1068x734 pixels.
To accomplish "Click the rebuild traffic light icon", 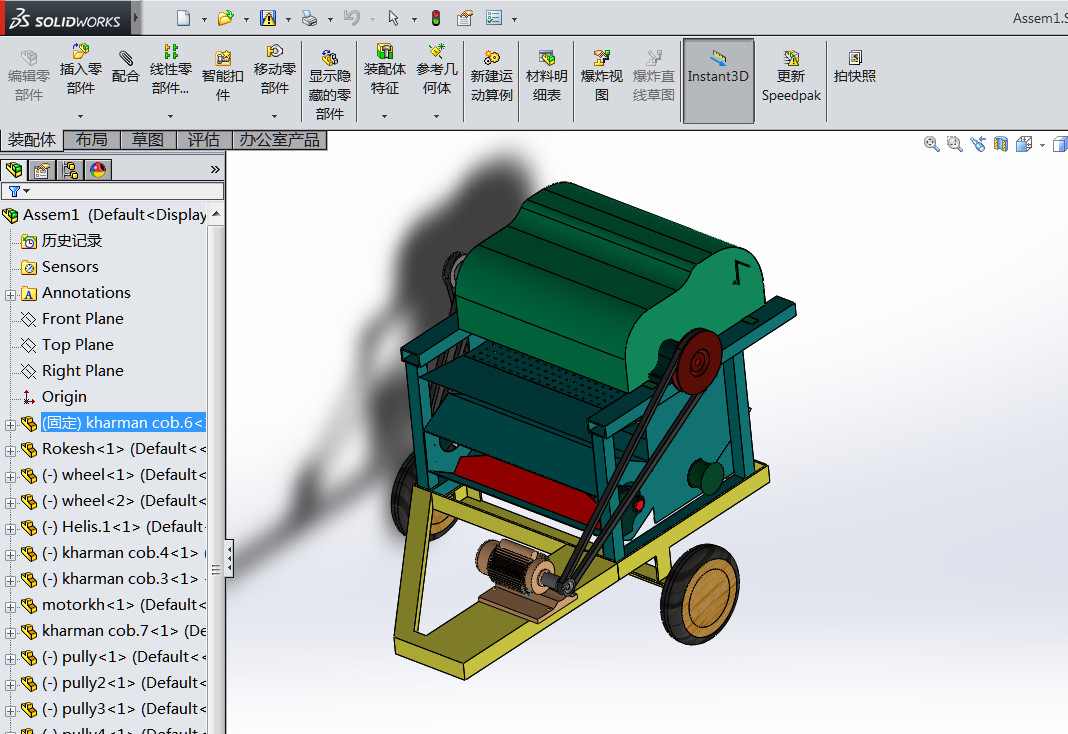I will tap(435, 18).
